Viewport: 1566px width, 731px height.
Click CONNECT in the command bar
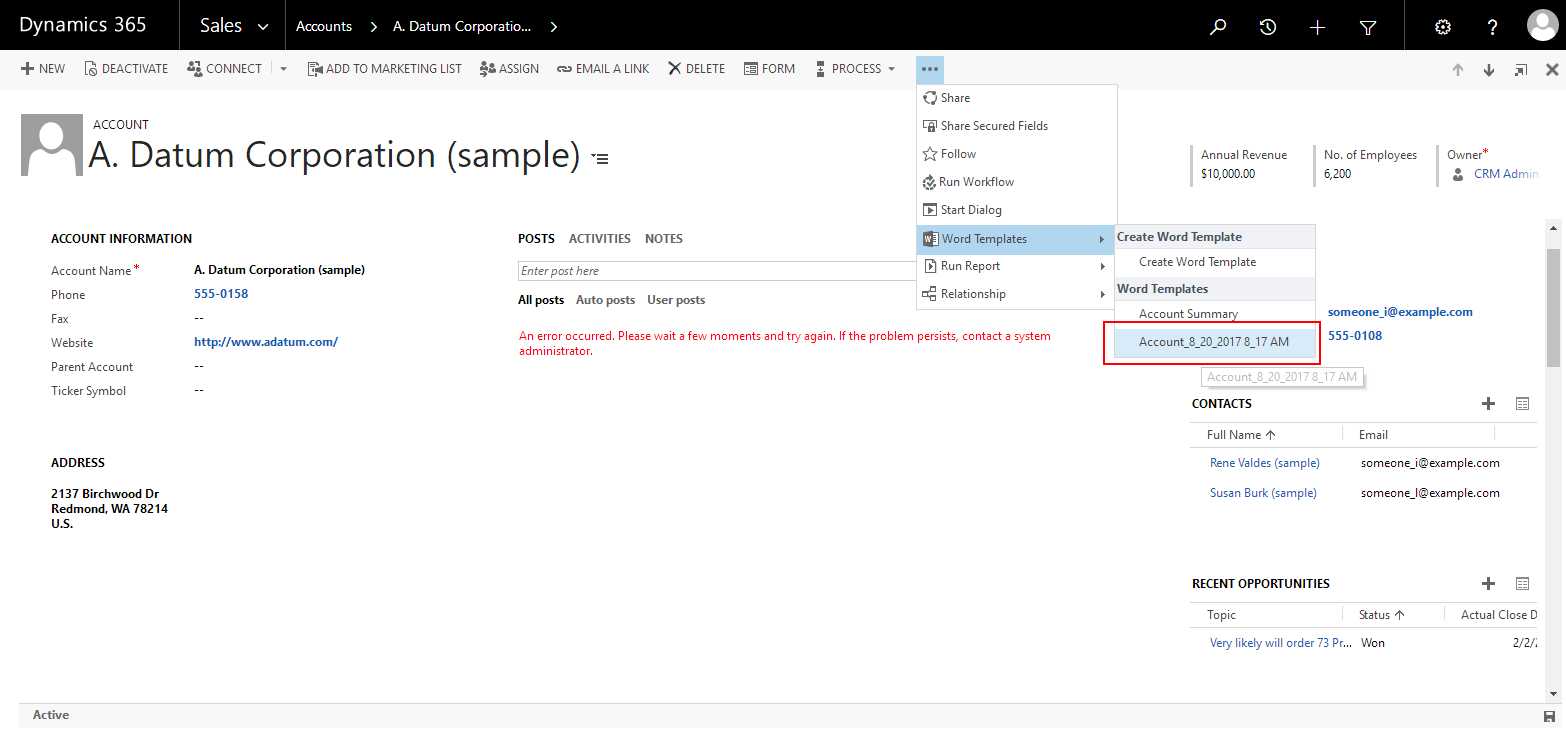click(x=224, y=69)
